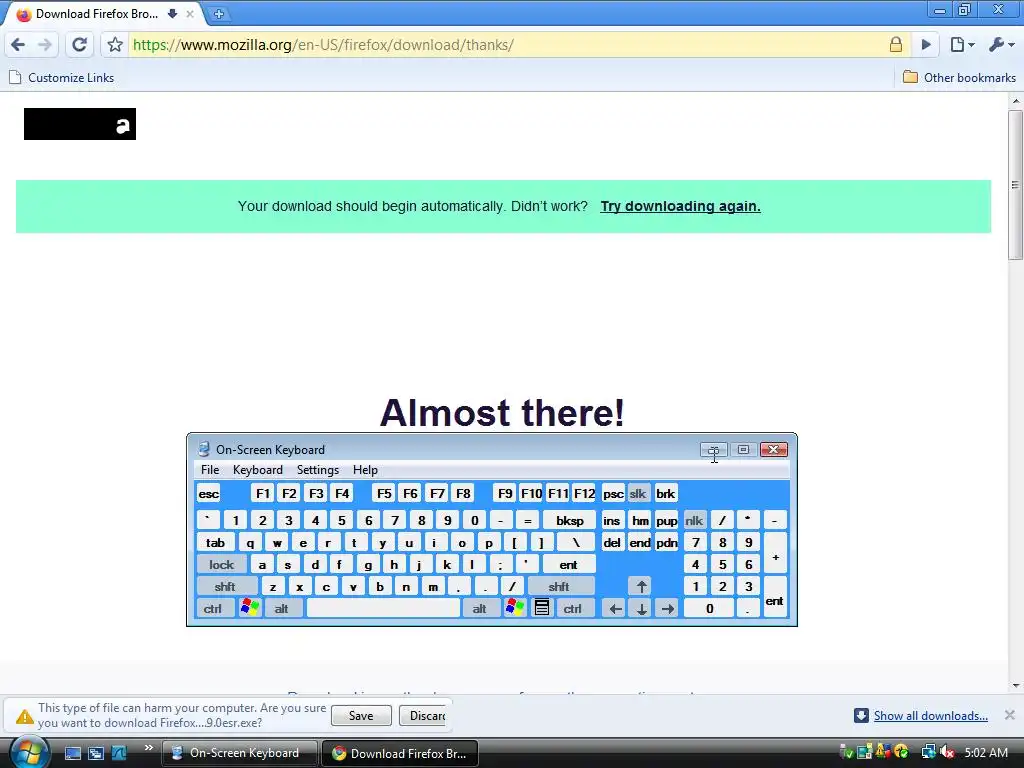Open a new tab with plus button
The width and height of the screenshot is (1024, 768).
[x=219, y=14]
